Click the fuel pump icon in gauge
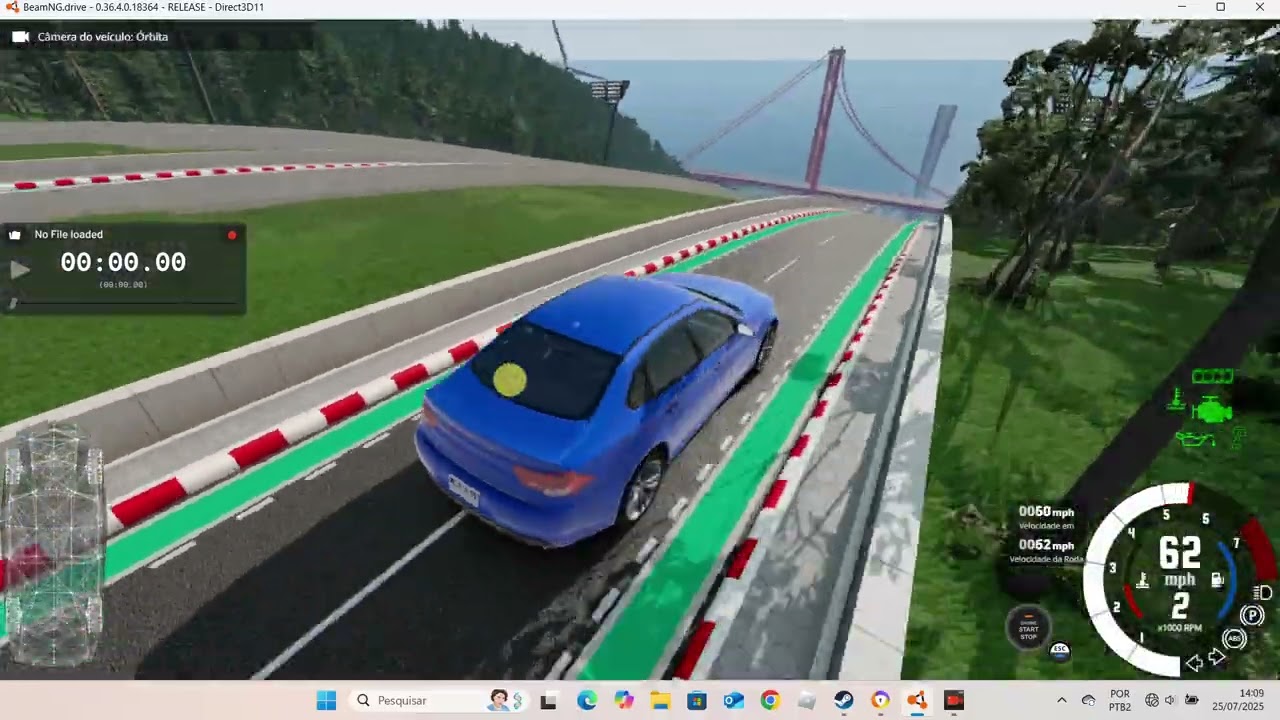1280x720 pixels. [x=1218, y=579]
